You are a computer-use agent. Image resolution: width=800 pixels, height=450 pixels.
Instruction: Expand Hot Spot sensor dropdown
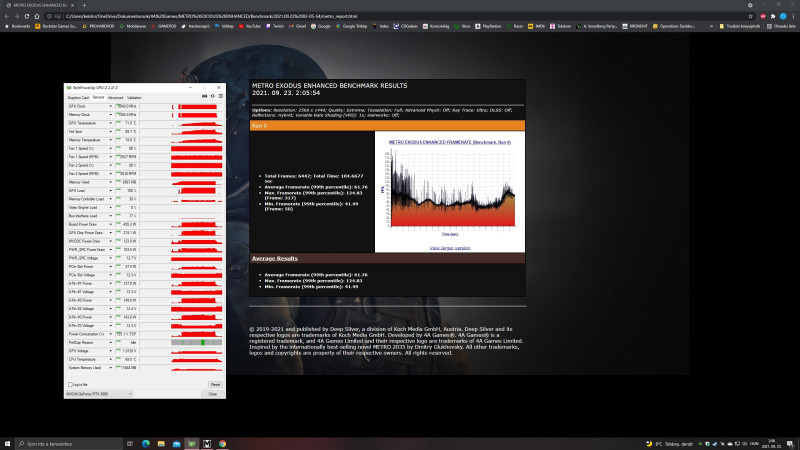click(111, 132)
